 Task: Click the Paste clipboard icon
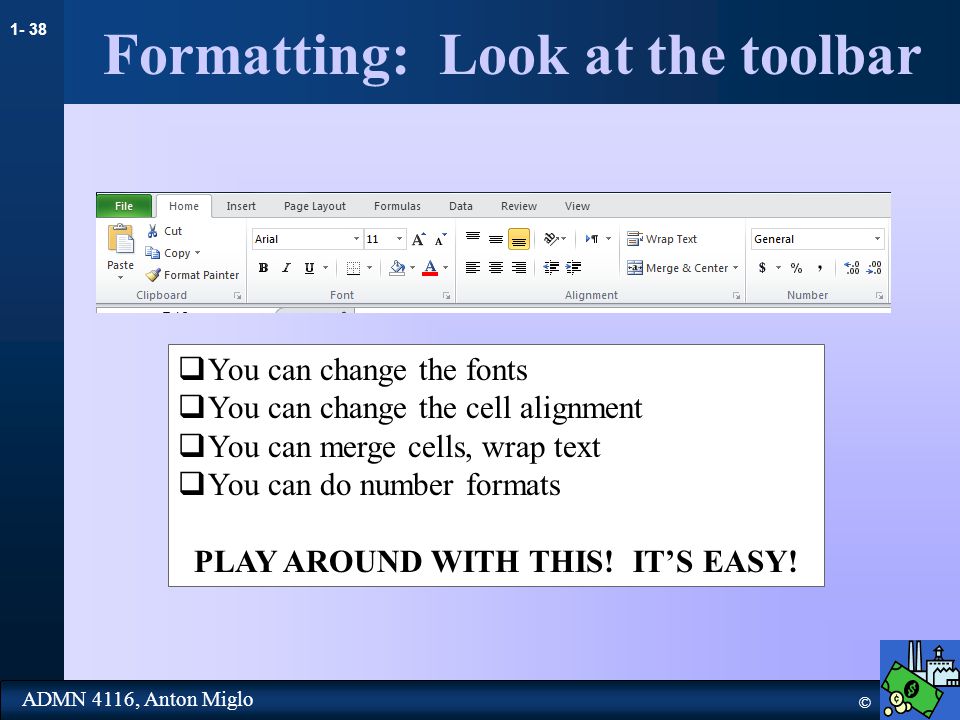(121, 239)
